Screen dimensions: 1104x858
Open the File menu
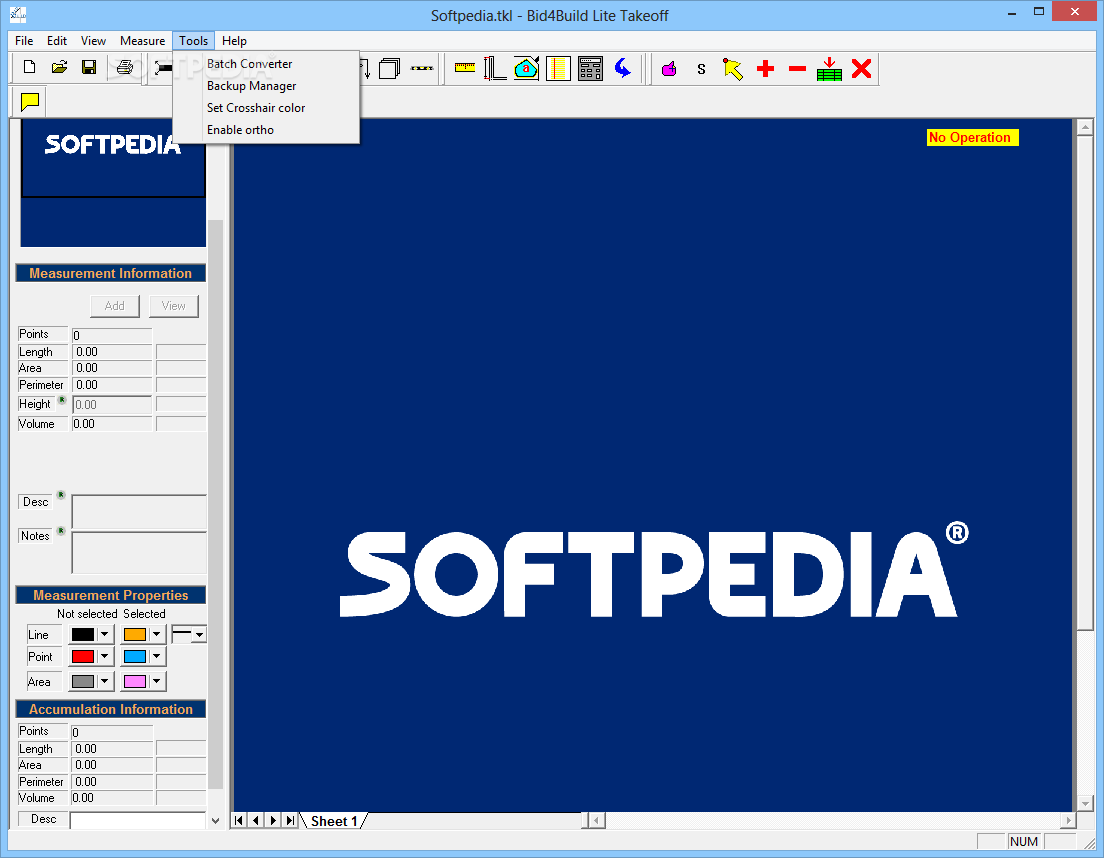(24, 41)
